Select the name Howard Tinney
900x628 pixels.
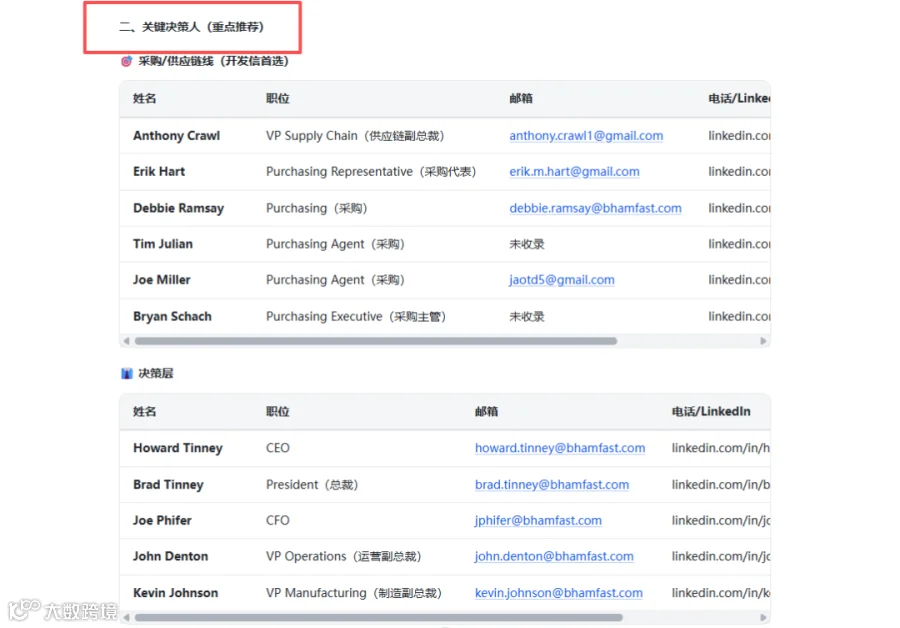[x=178, y=448]
